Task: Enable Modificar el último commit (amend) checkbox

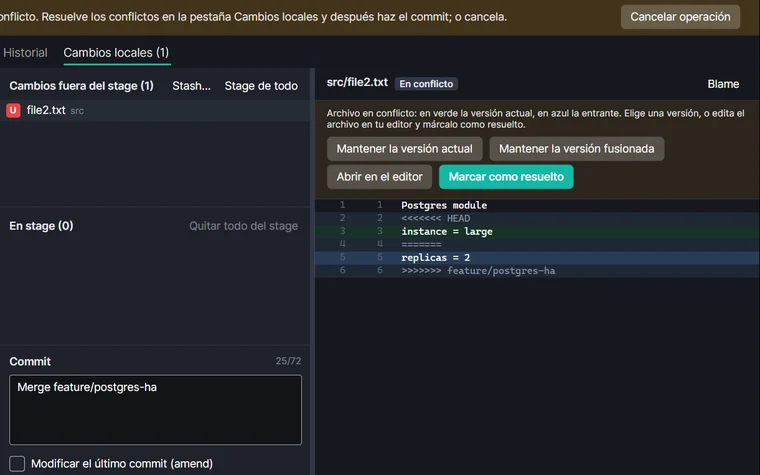Action: [17, 463]
